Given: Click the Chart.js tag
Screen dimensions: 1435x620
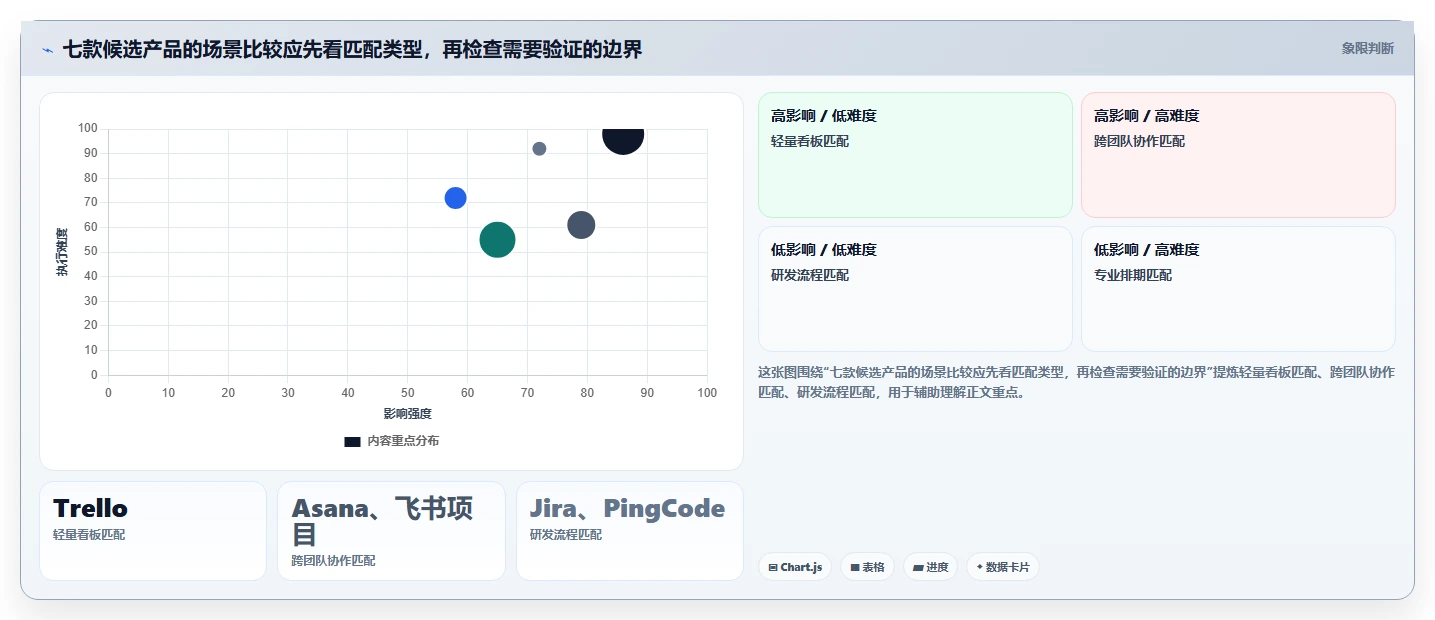Looking at the screenshot, I should [x=795, y=567].
